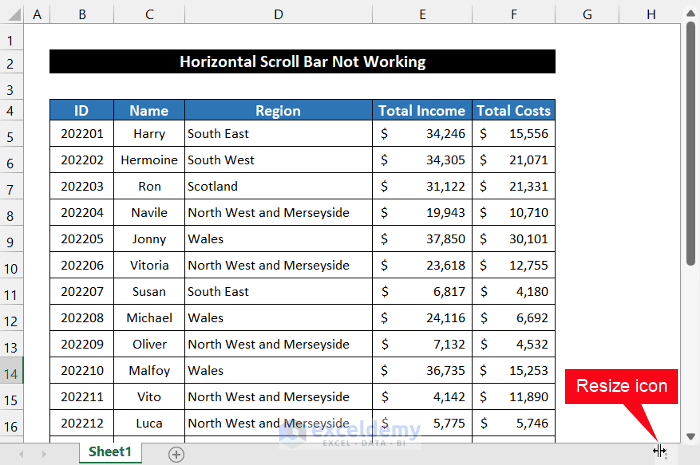Select income cell showing 24,116
The image size is (700, 465).
coord(422,318)
